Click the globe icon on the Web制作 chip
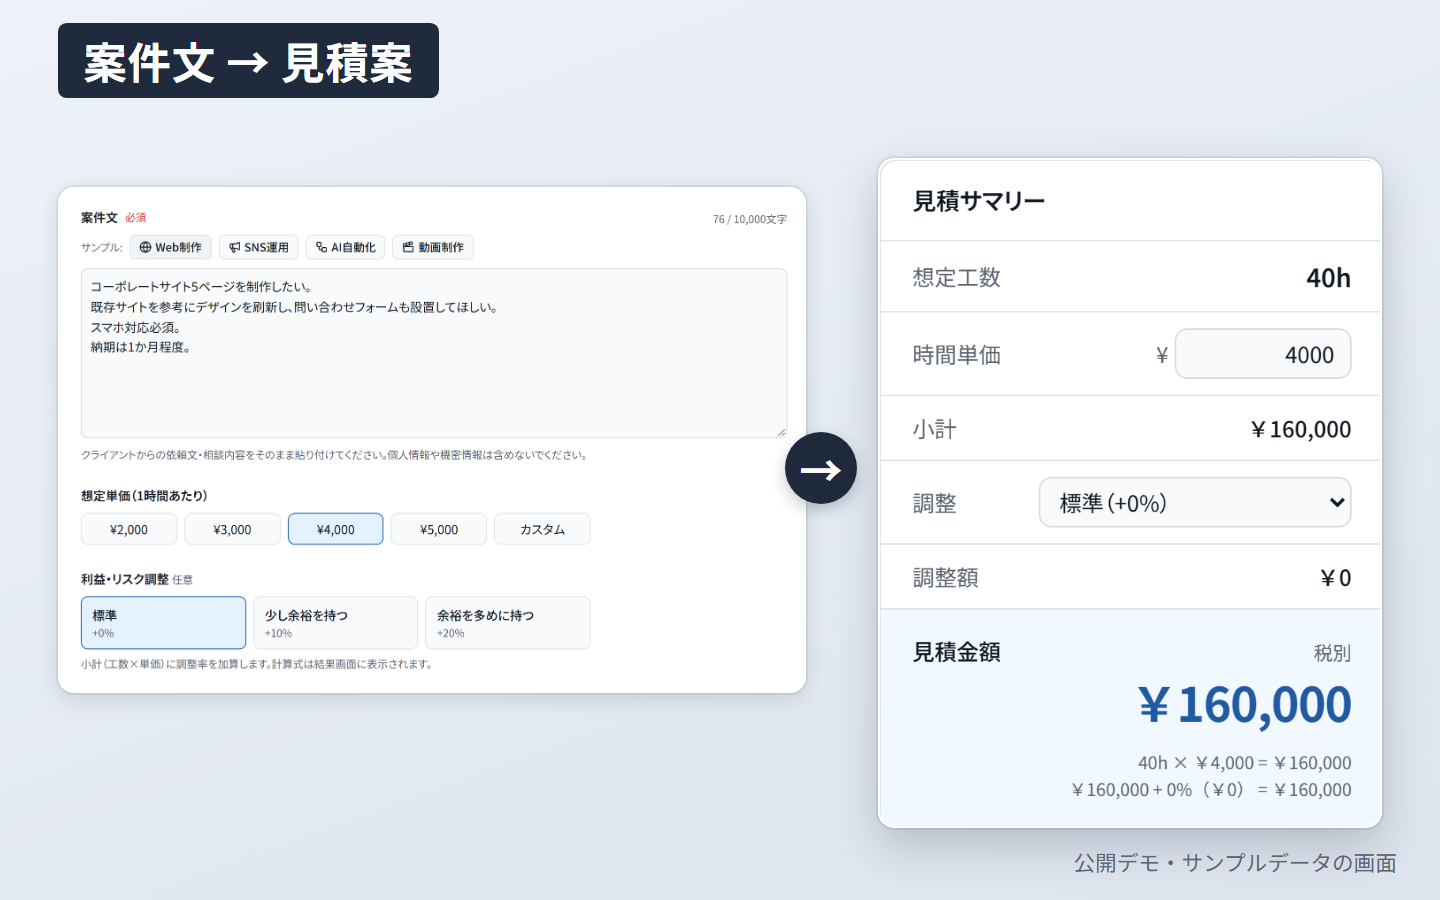The width and height of the screenshot is (1440, 900). [x=145, y=247]
